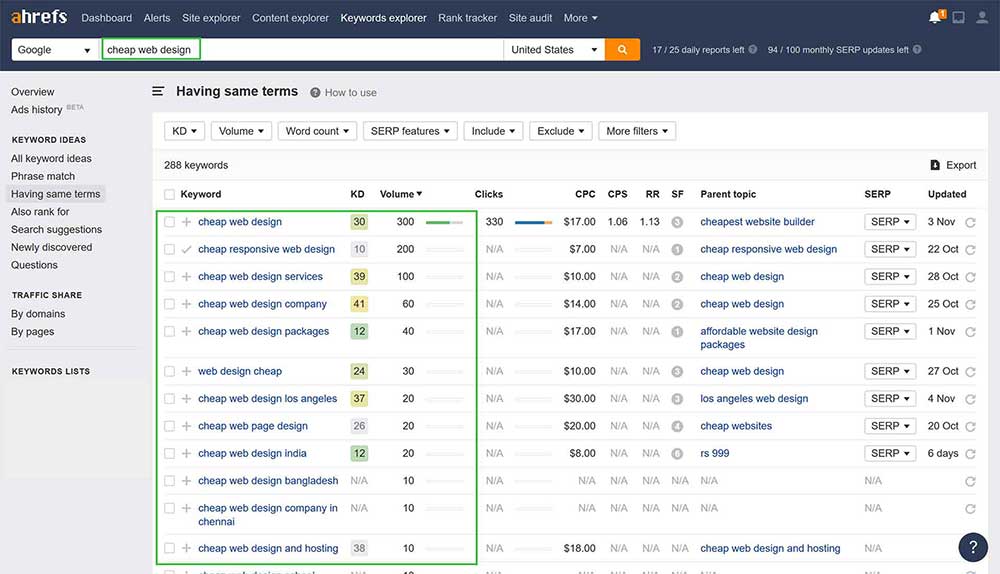Open the United States country dropdown
Screen dimensions: 1000x574
point(554,50)
